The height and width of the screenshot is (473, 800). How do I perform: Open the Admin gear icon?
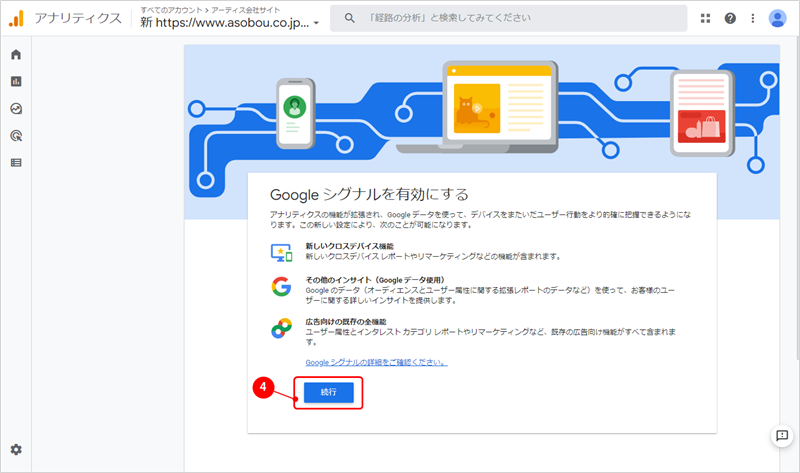pos(16,450)
